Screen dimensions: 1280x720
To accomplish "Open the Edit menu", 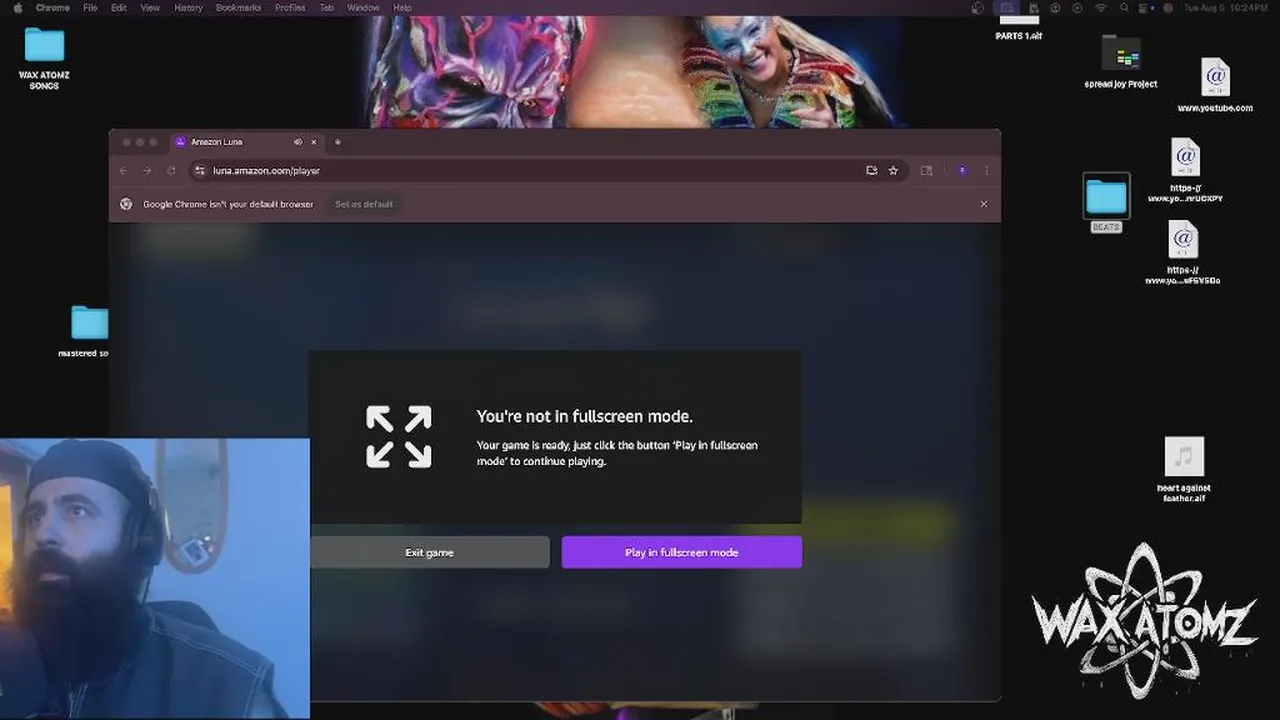I will [119, 7].
